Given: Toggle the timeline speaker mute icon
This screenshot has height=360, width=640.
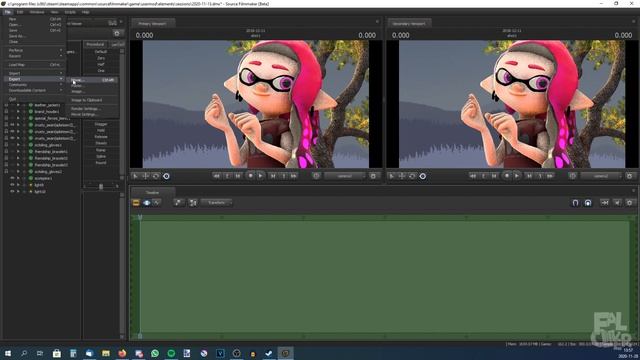Looking at the screenshot, I should 618,202.
